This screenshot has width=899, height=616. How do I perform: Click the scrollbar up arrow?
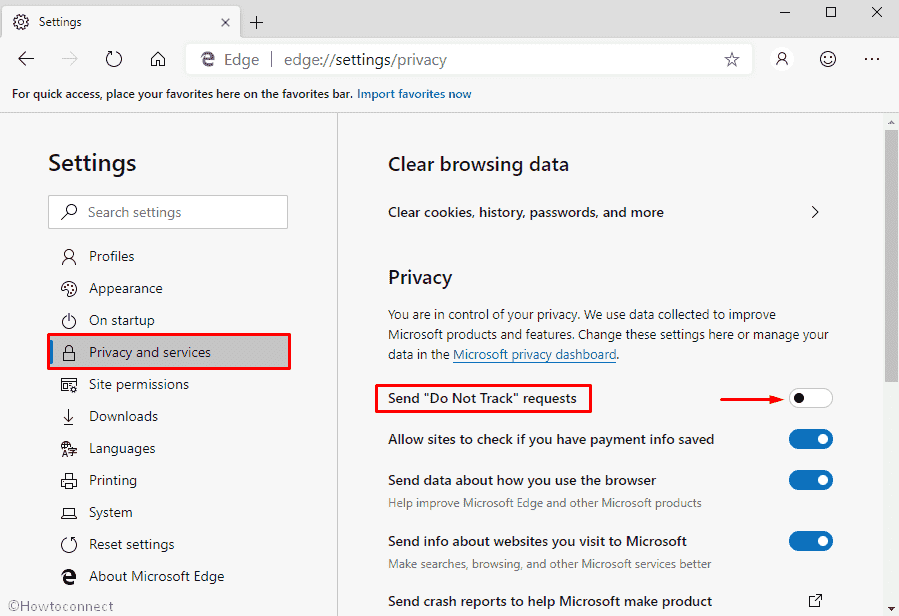[891, 122]
